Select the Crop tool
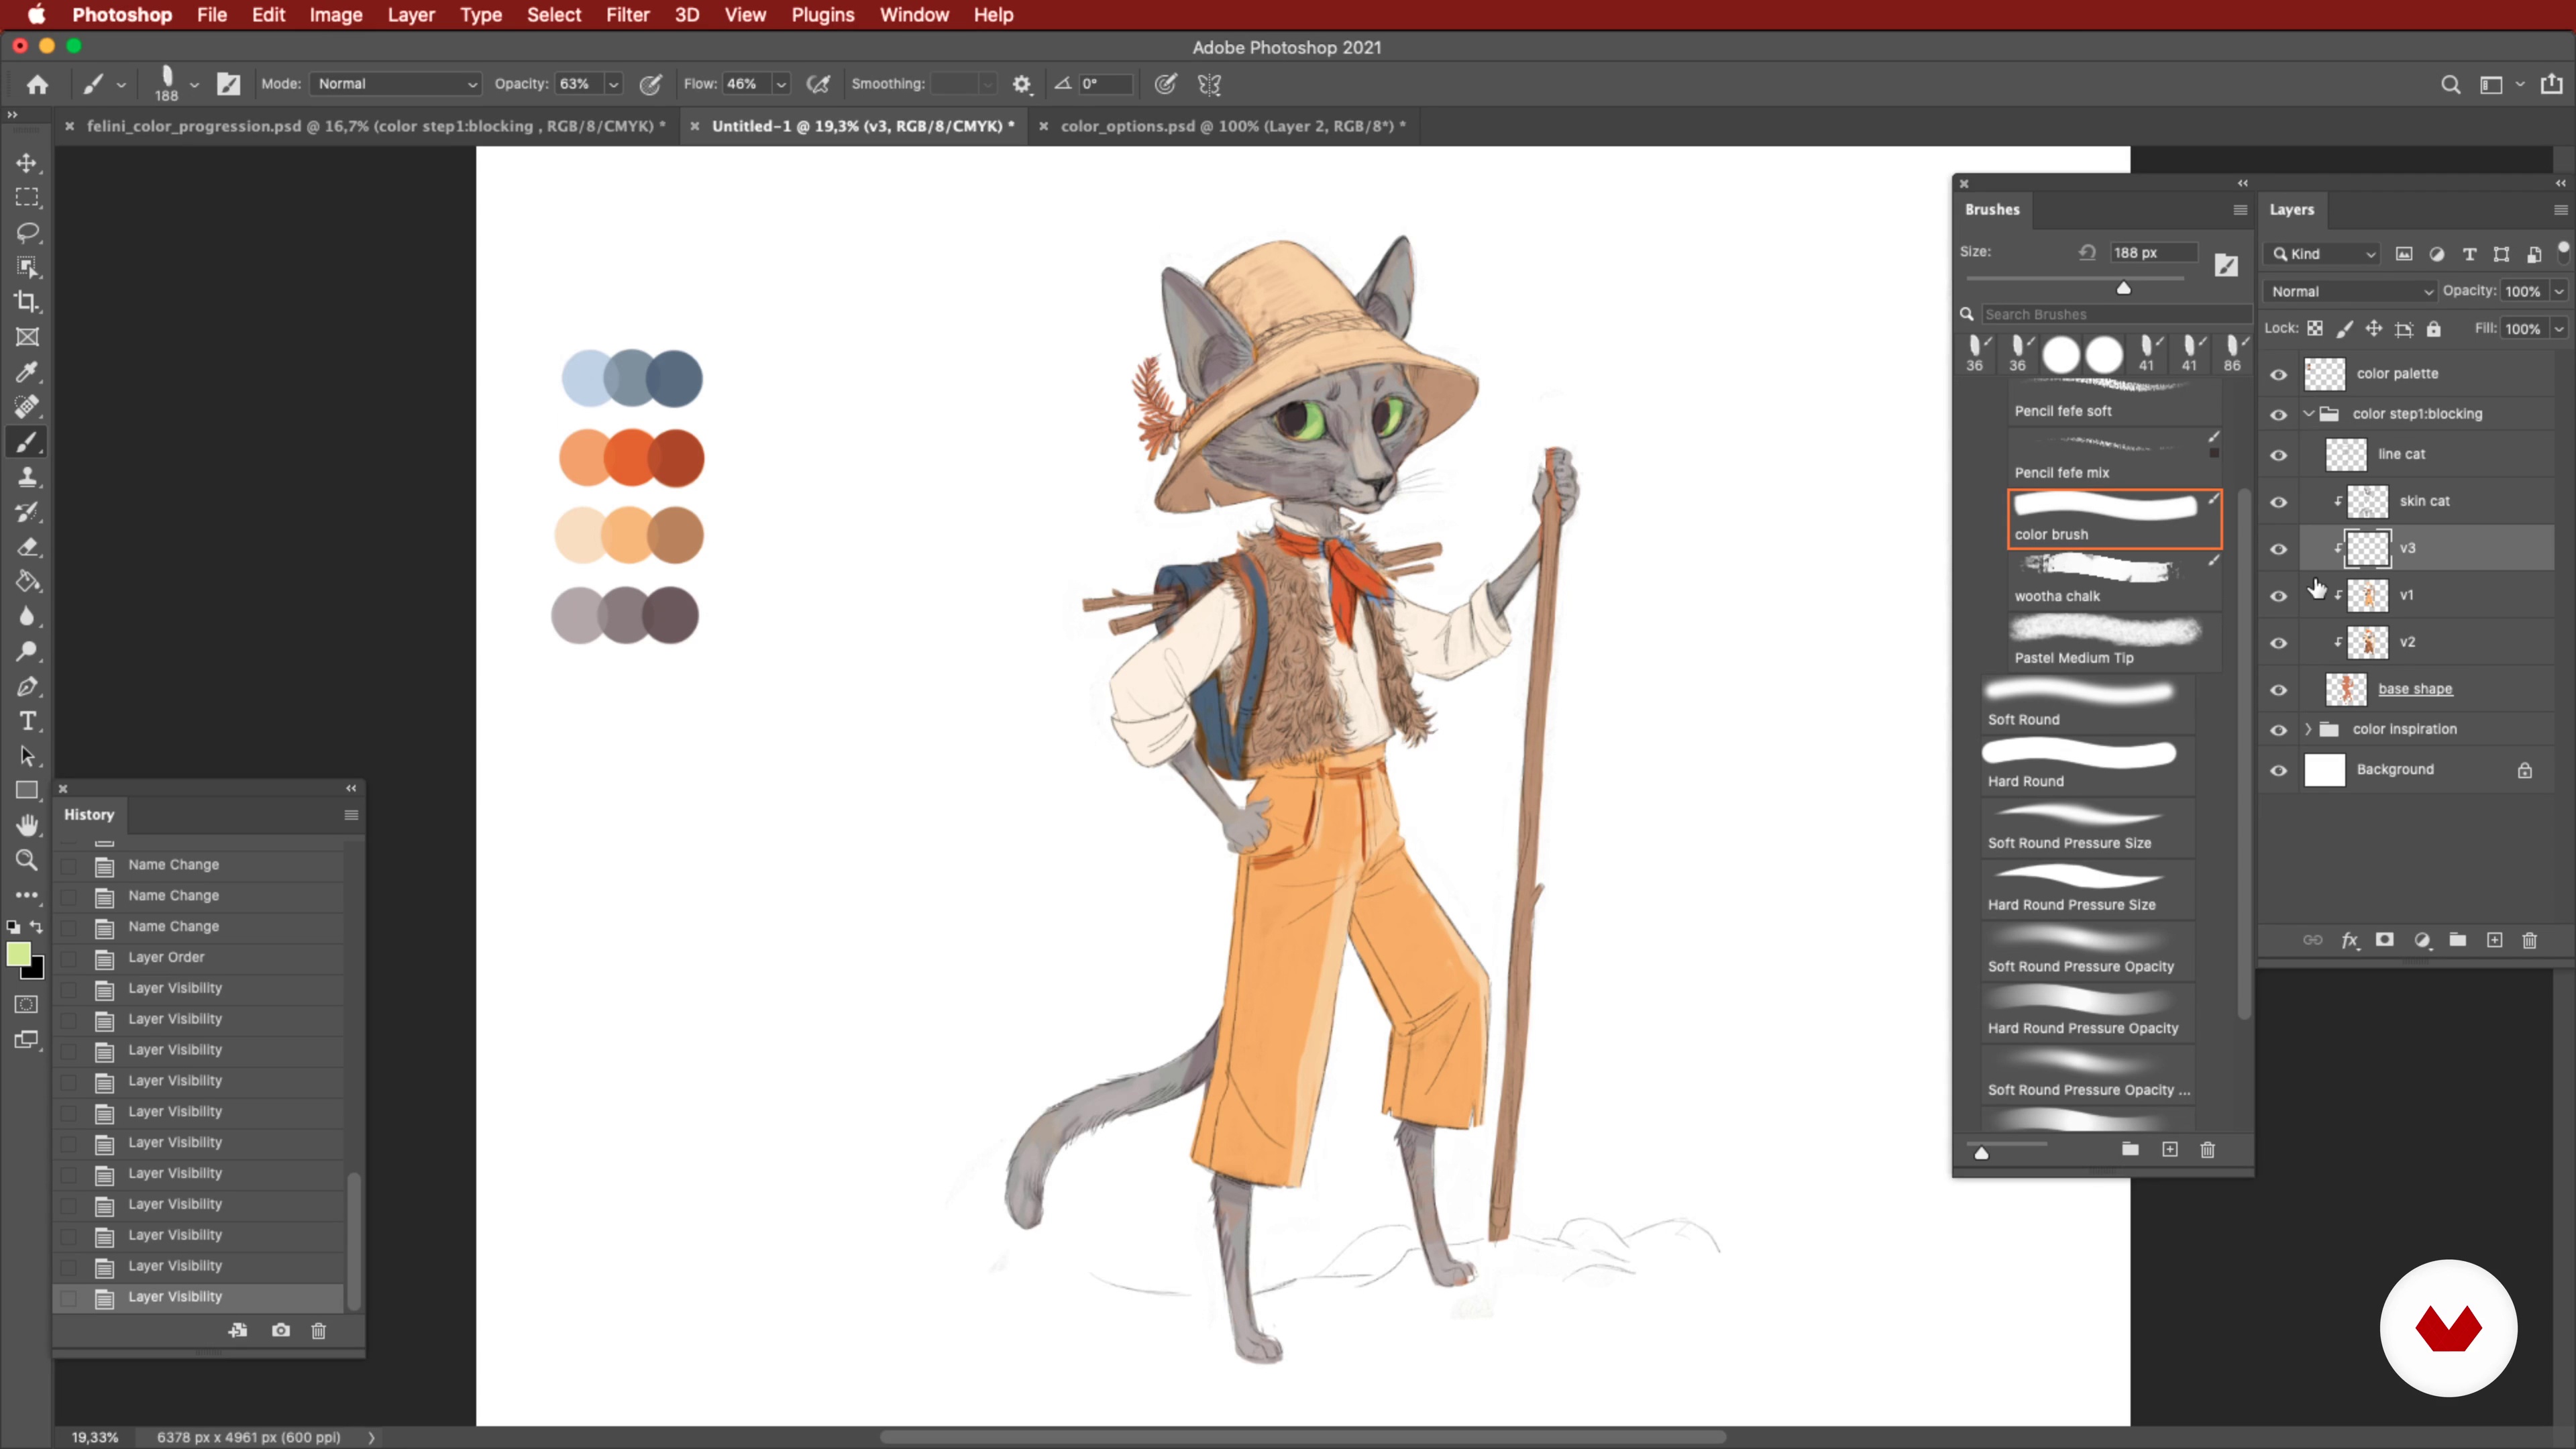 click(27, 302)
